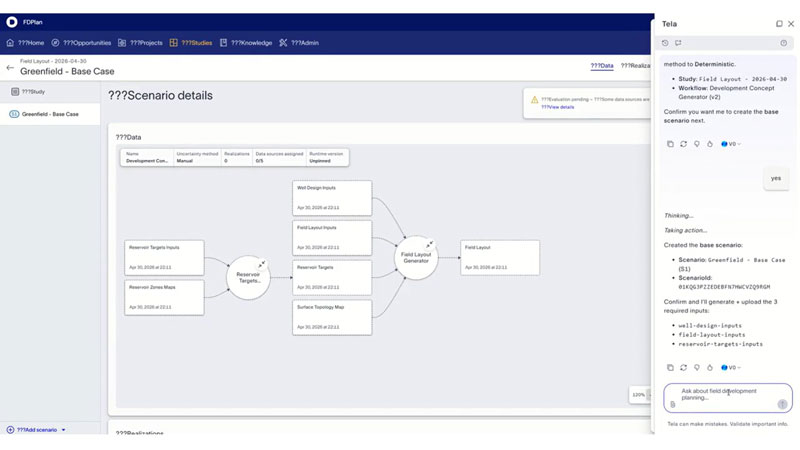Click the Well Design Inputs node

[x=332, y=198]
